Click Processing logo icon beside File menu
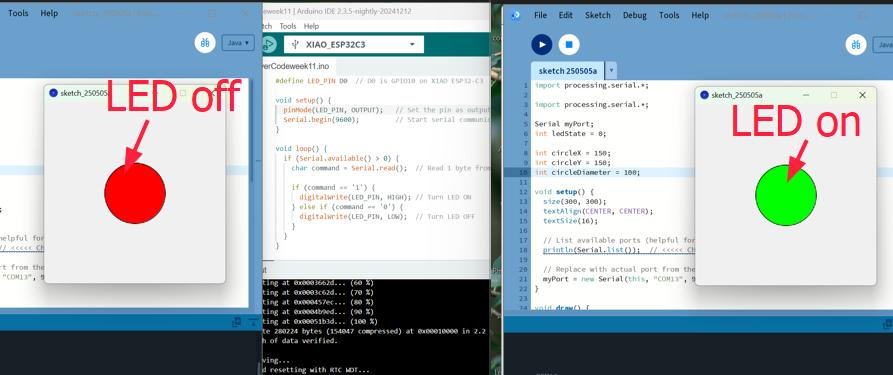 tap(515, 15)
